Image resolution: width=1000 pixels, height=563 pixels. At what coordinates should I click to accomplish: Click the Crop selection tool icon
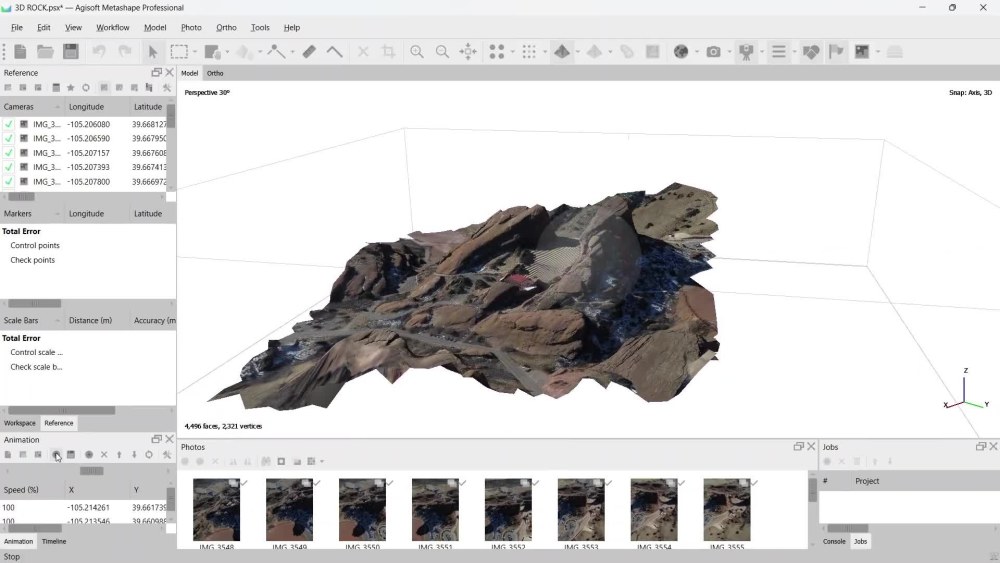point(388,52)
